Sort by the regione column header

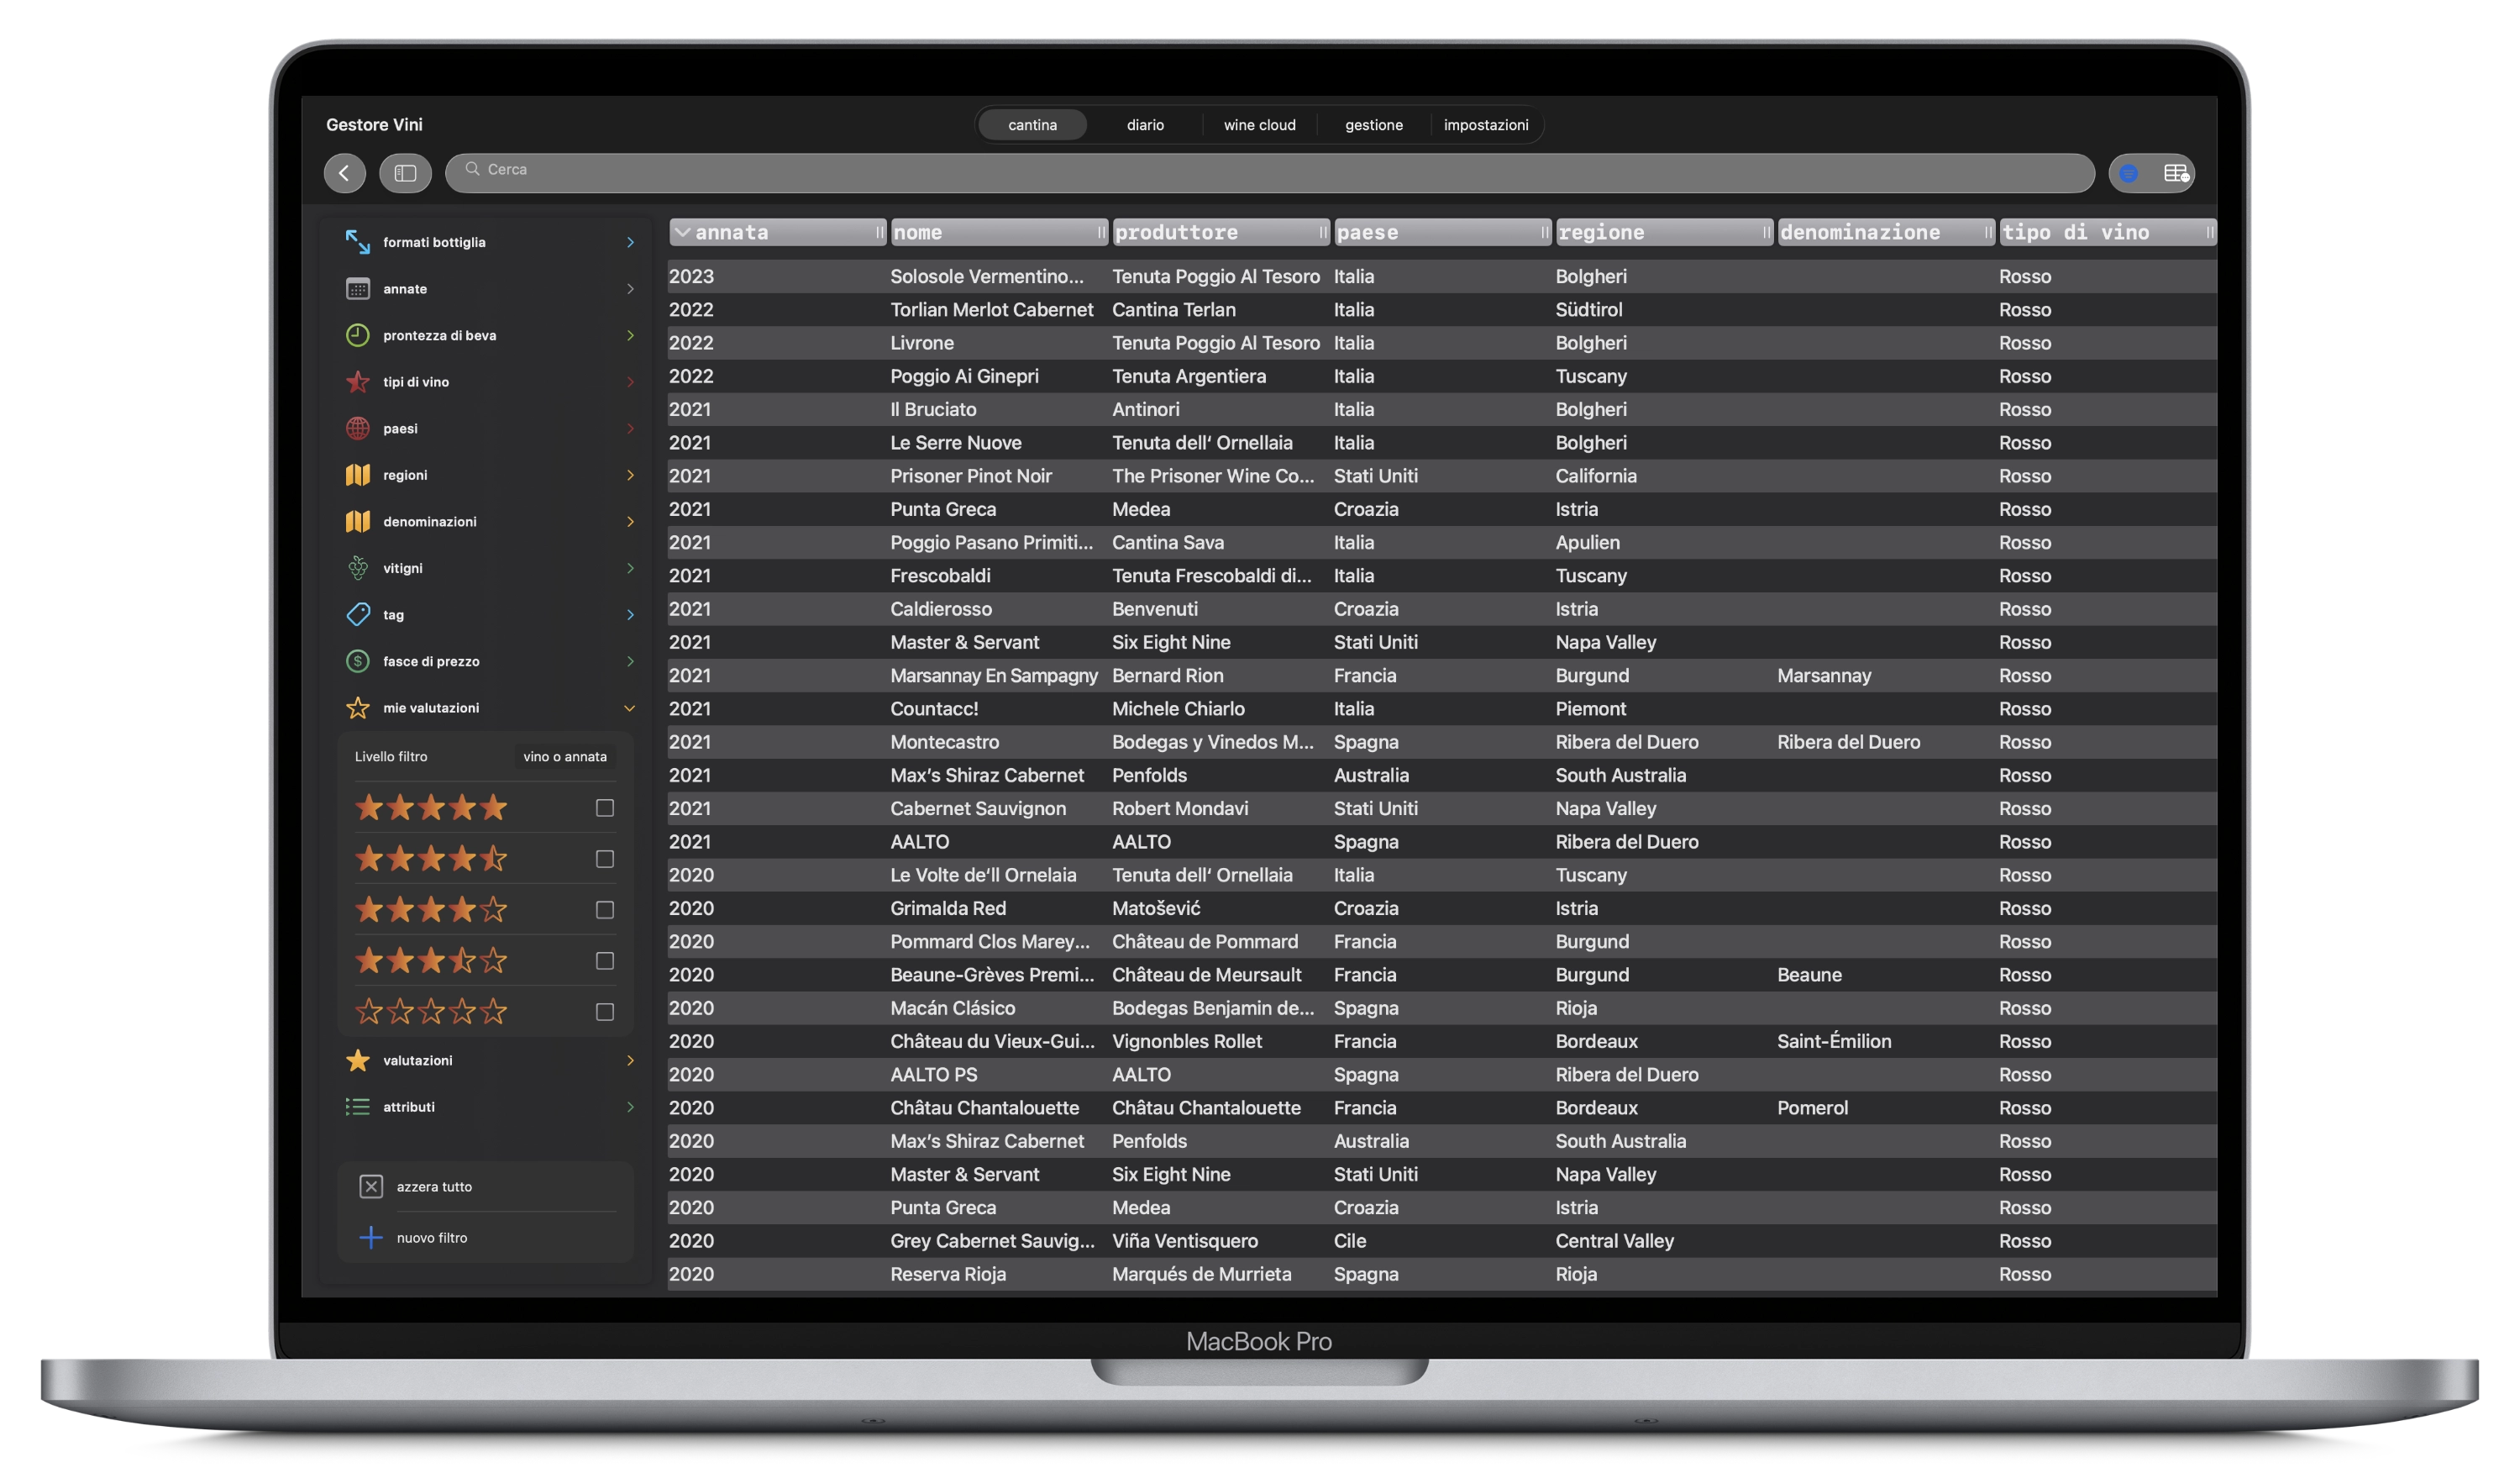point(1665,232)
